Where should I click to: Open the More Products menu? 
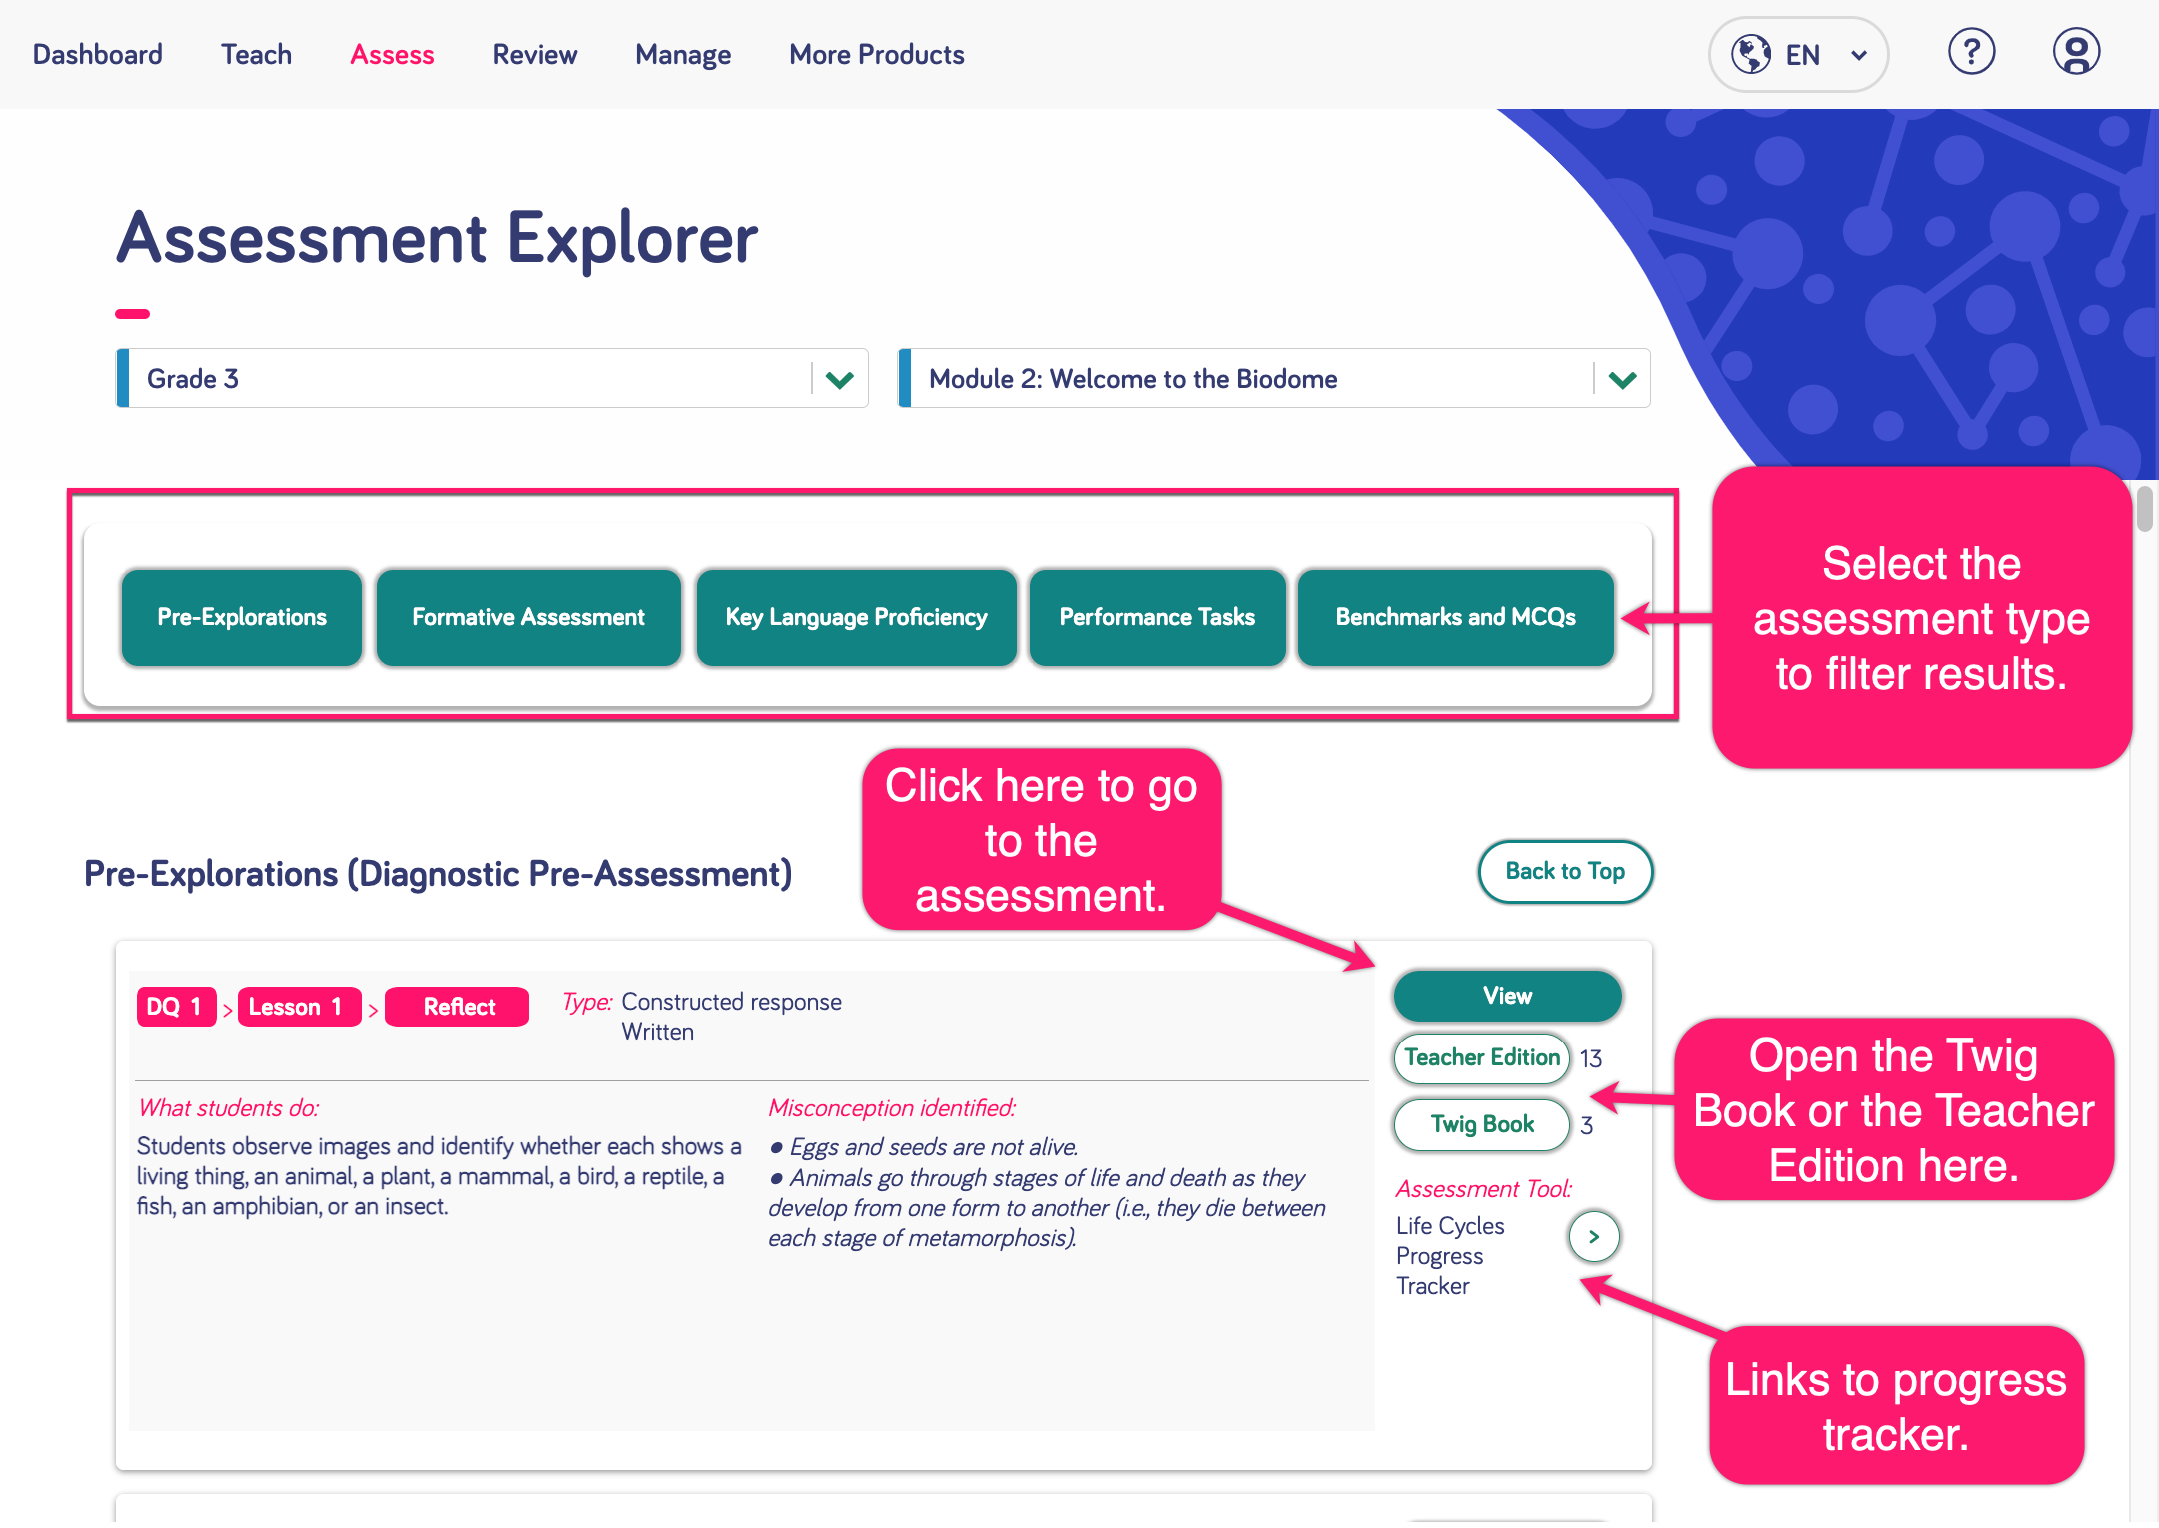coord(876,54)
